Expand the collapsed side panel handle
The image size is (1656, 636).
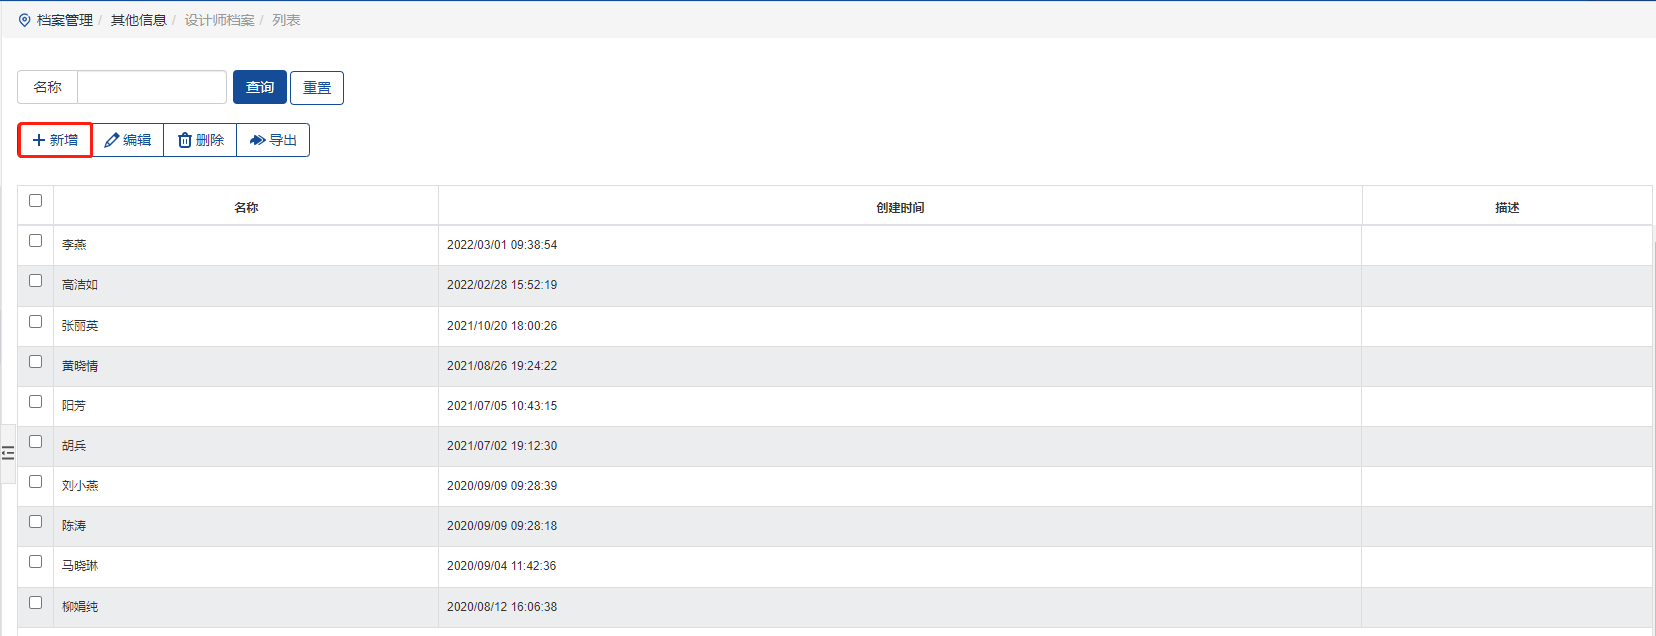[8, 453]
